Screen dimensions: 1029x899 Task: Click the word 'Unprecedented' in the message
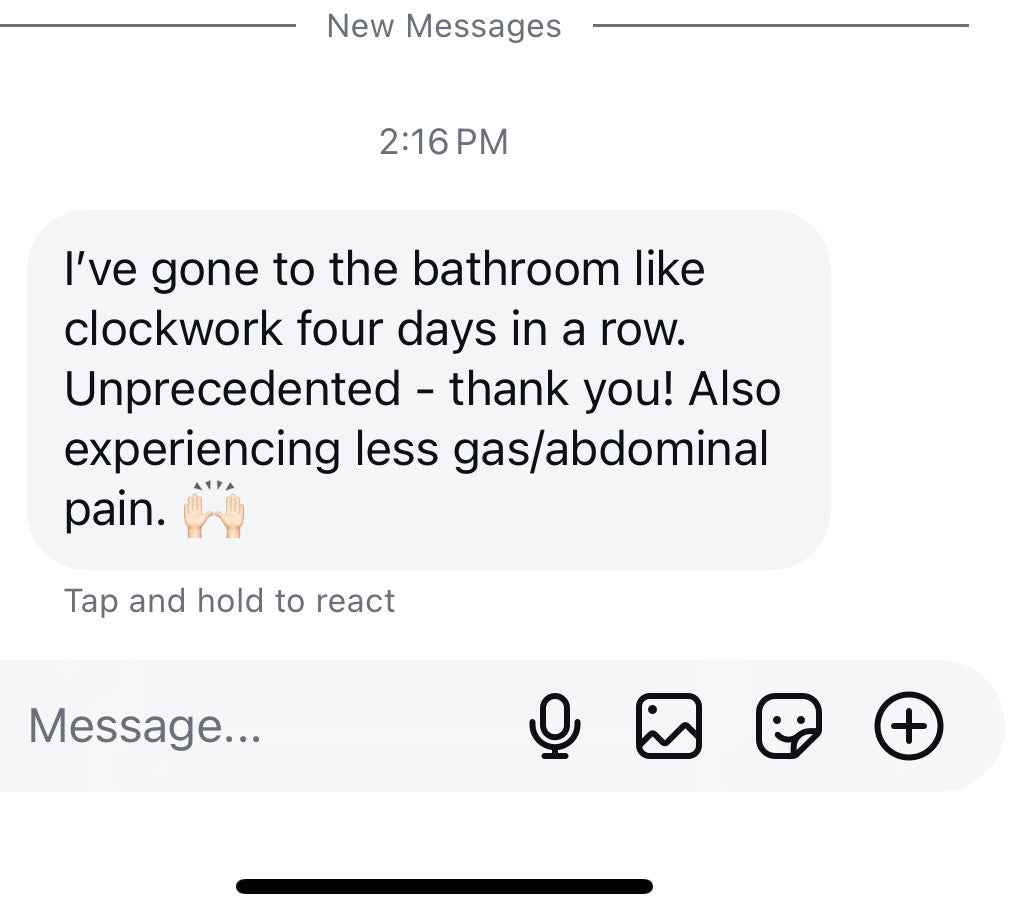point(232,389)
